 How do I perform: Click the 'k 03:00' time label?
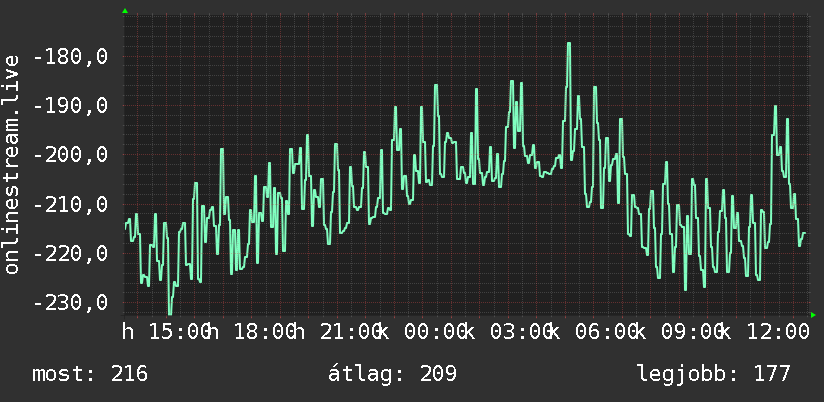point(508,332)
